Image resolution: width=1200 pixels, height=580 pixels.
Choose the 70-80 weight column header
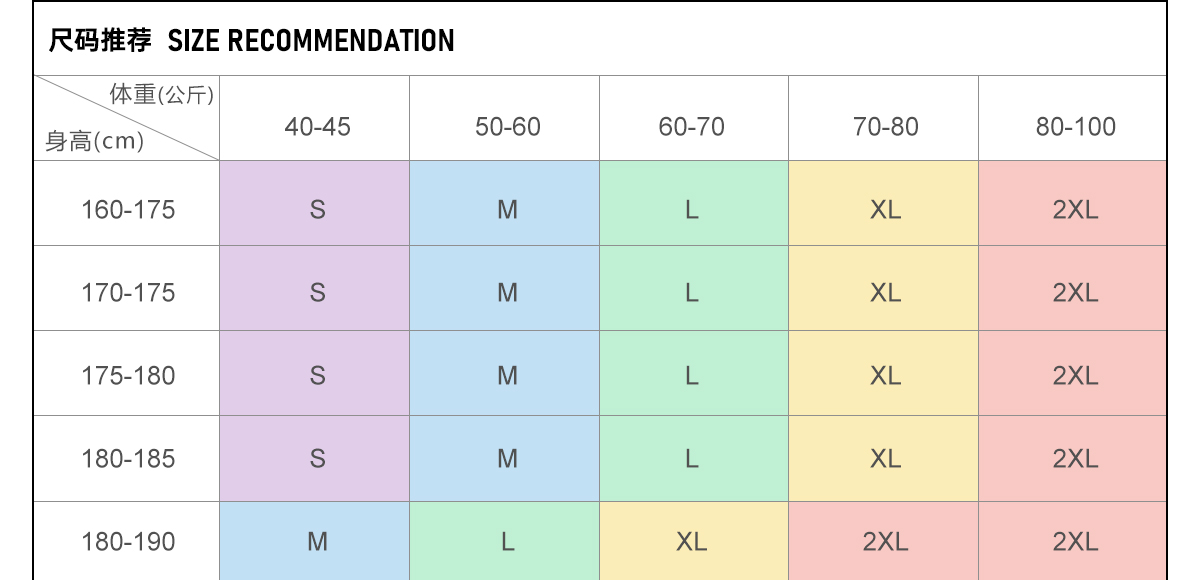coord(885,127)
